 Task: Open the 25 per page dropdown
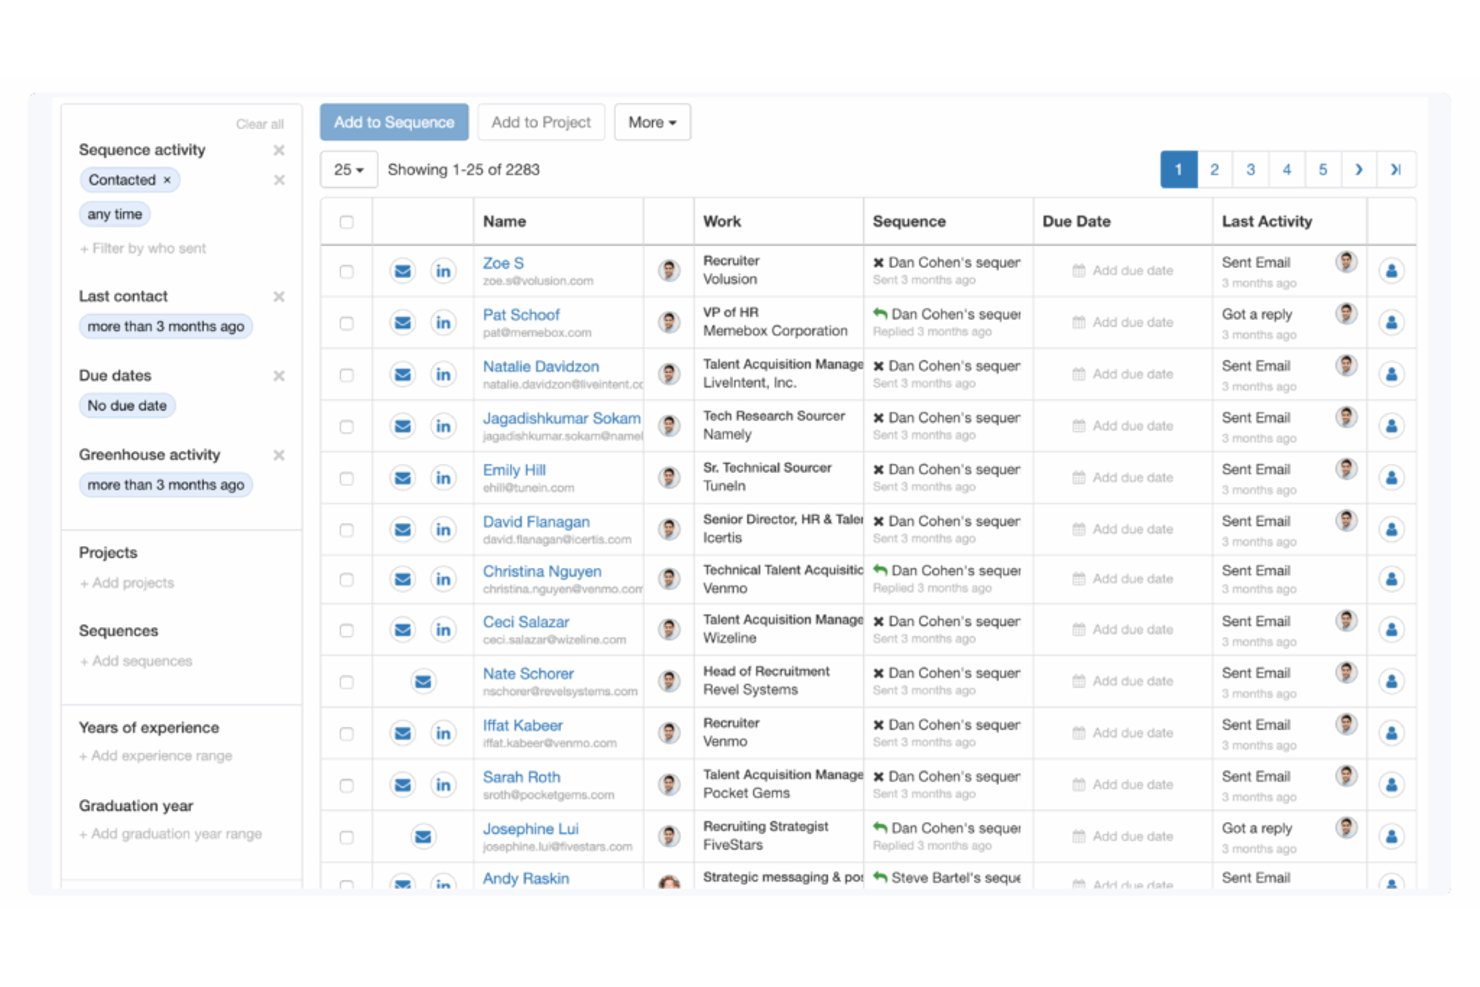click(x=349, y=170)
